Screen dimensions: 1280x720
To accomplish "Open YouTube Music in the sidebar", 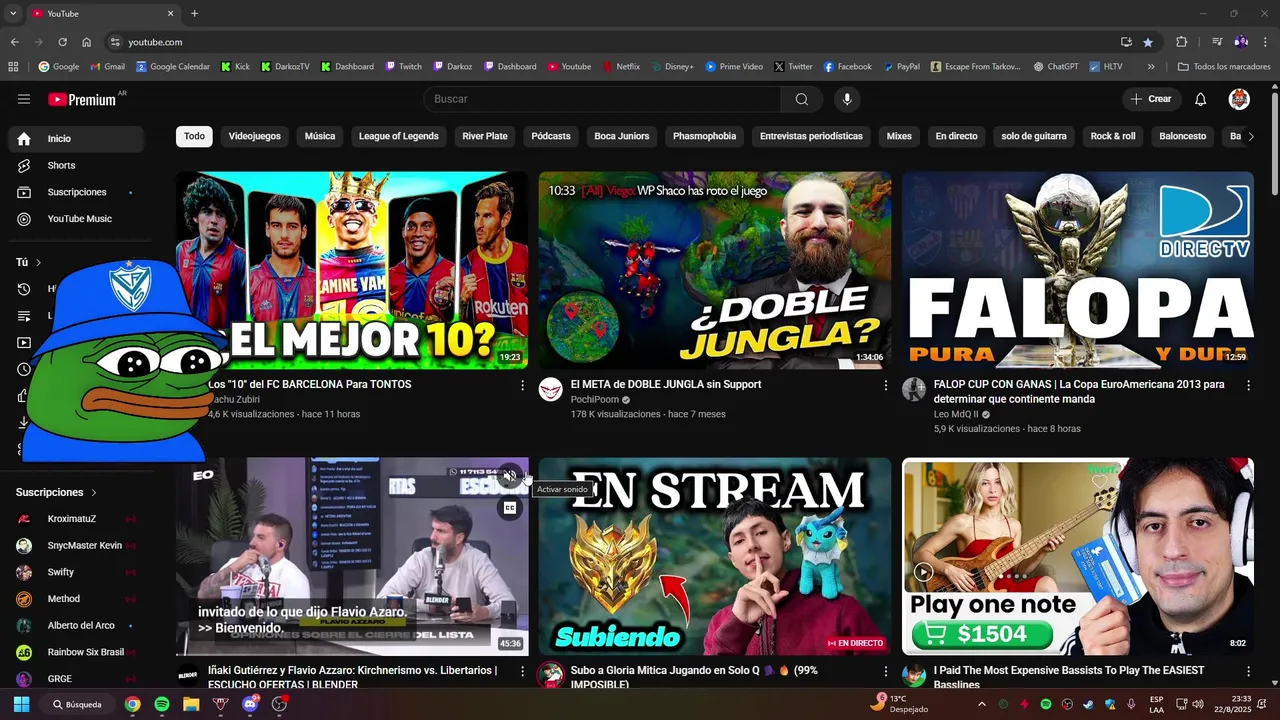I will pyautogui.click(x=76, y=219).
